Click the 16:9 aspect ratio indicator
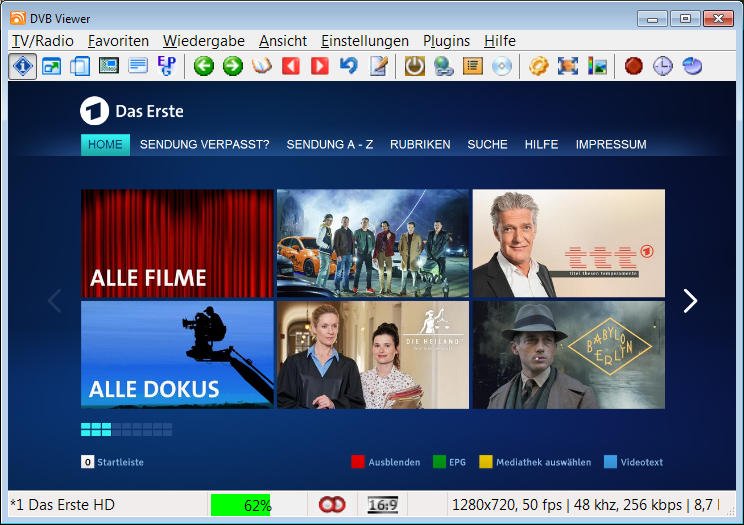The width and height of the screenshot is (744, 525). click(x=383, y=505)
